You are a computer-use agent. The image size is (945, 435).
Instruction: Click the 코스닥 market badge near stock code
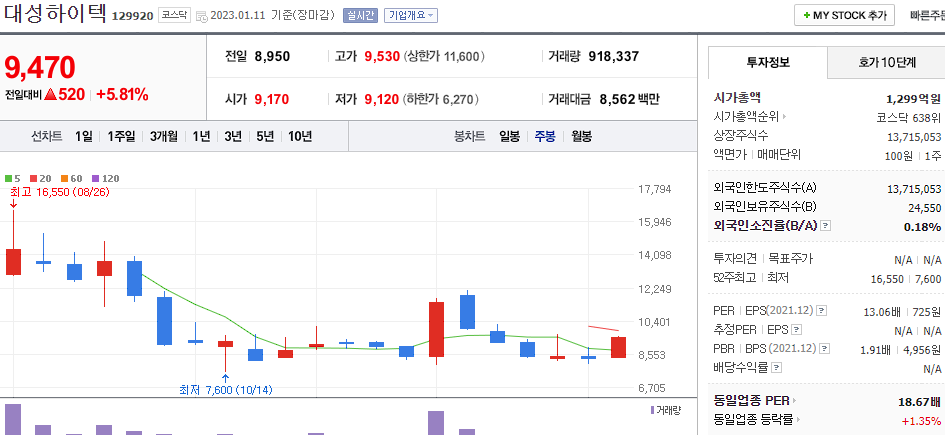point(175,16)
